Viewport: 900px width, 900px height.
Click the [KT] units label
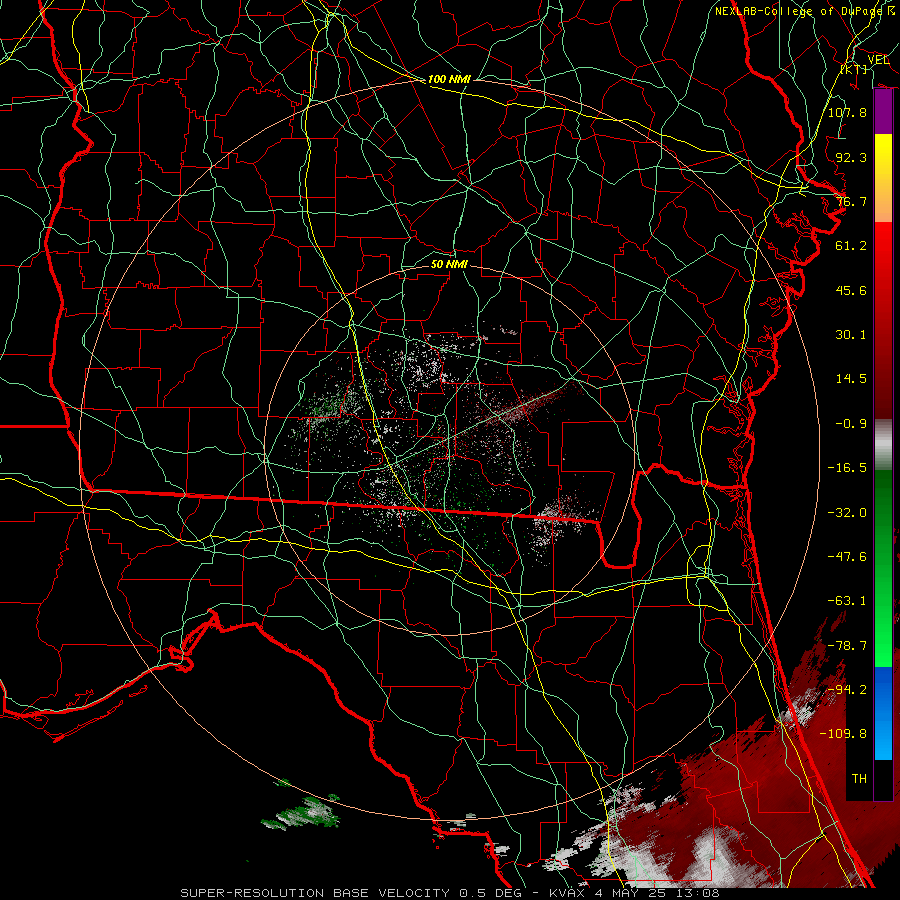[x=854, y=70]
